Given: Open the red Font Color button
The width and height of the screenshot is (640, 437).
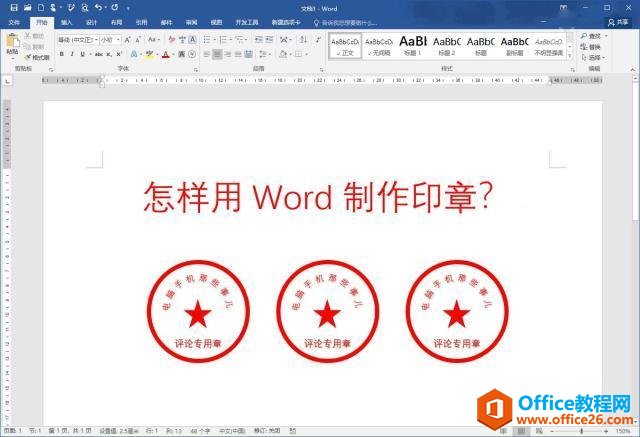Looking at the screenshot, I should (x=166, y=54).
